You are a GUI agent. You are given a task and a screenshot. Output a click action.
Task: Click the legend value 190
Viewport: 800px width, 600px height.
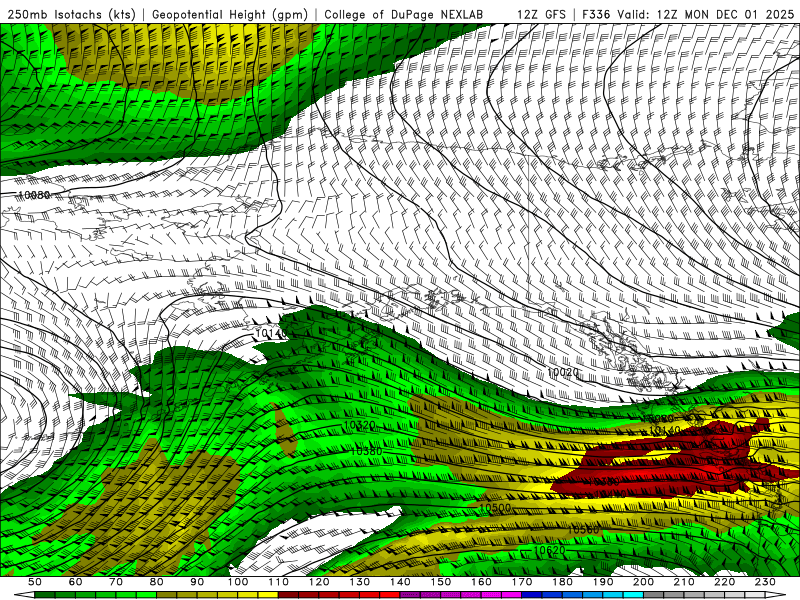pyautogui.click(x=603, y=582)
